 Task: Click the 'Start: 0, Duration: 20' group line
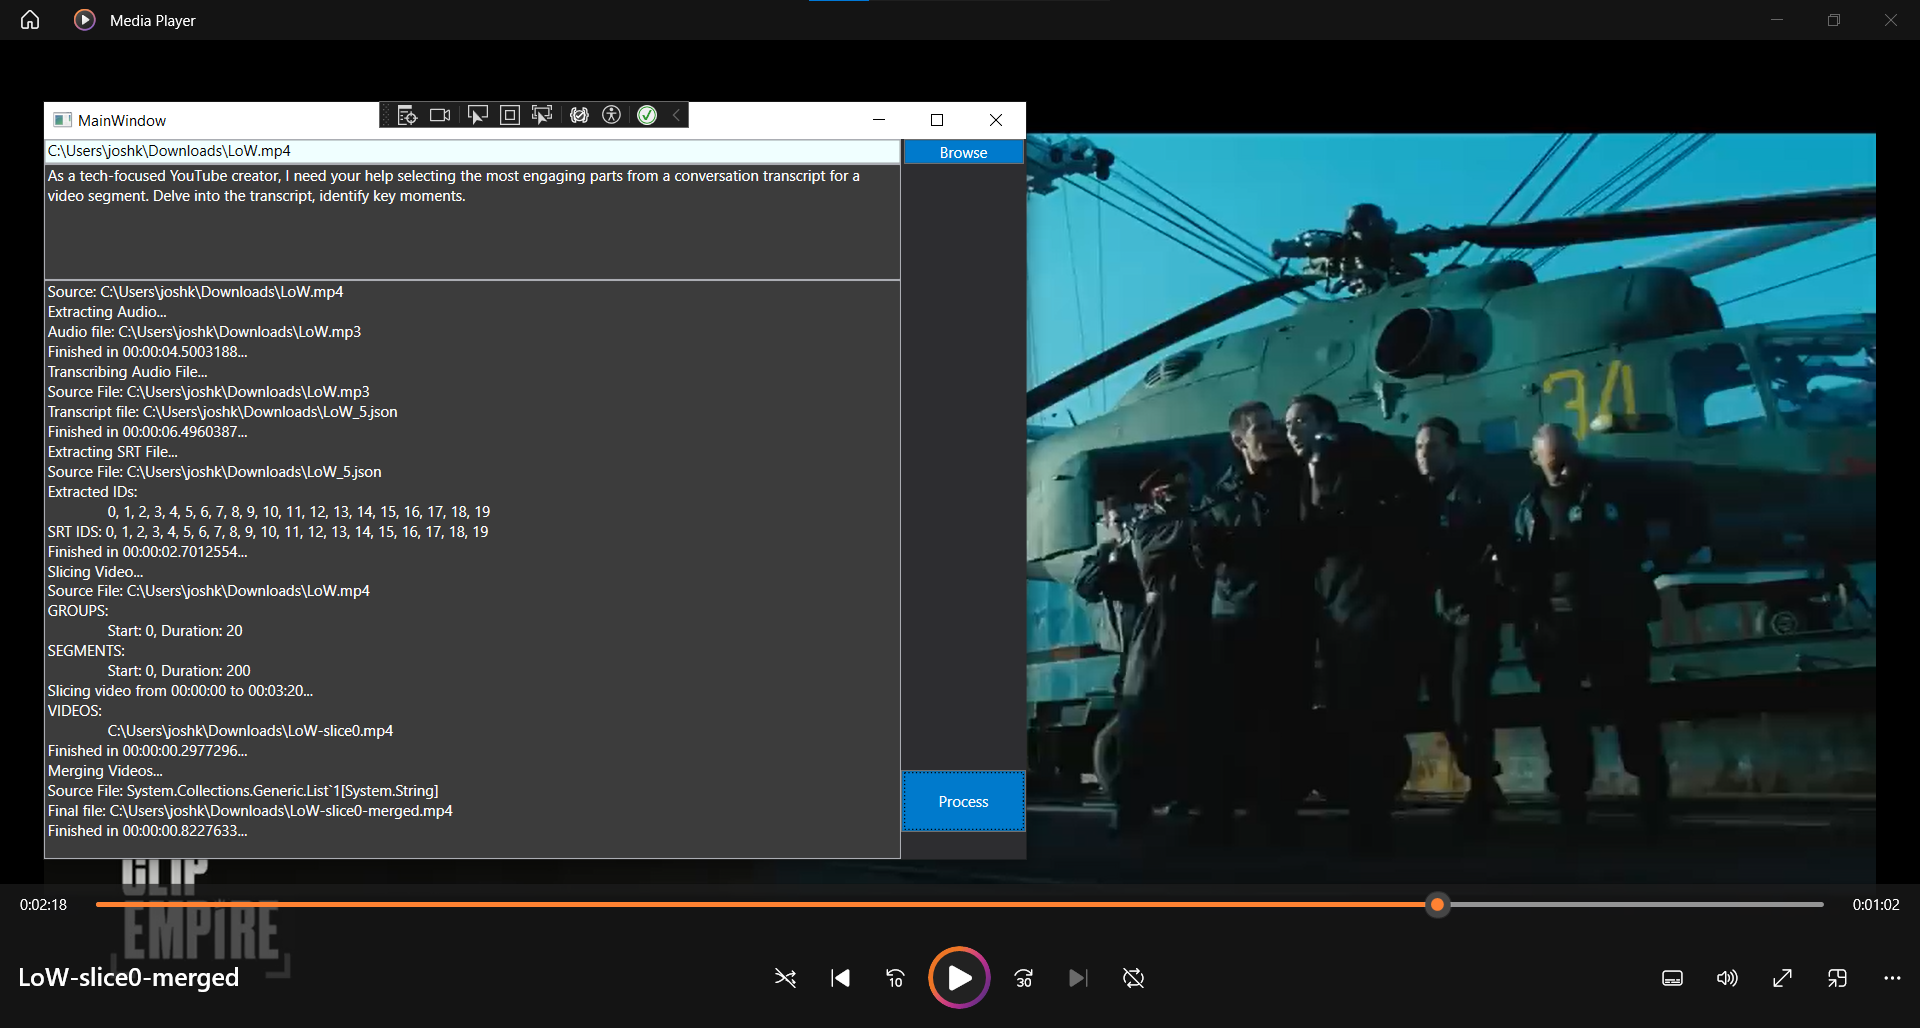click(175, 631)
